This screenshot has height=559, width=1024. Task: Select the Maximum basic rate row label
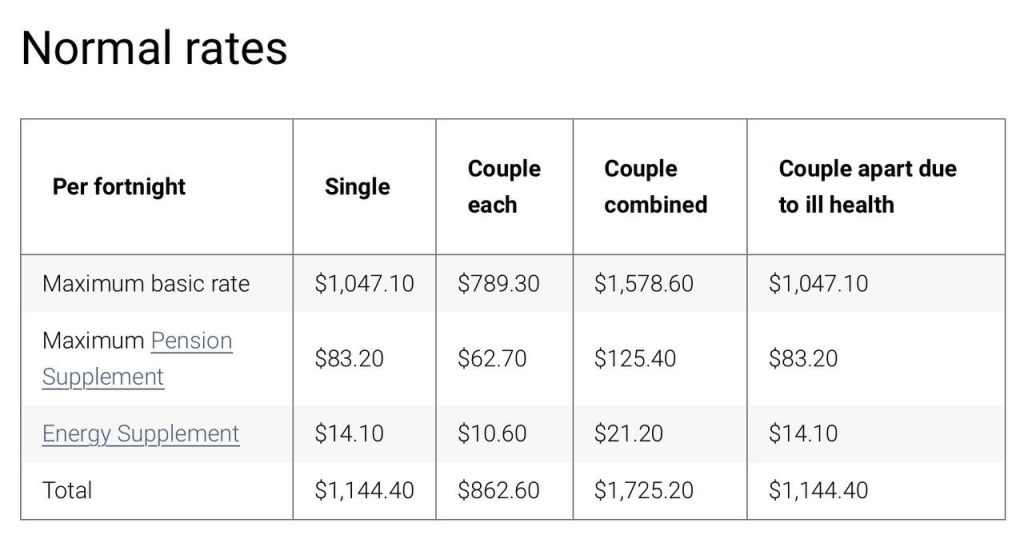tap(146, 284)
